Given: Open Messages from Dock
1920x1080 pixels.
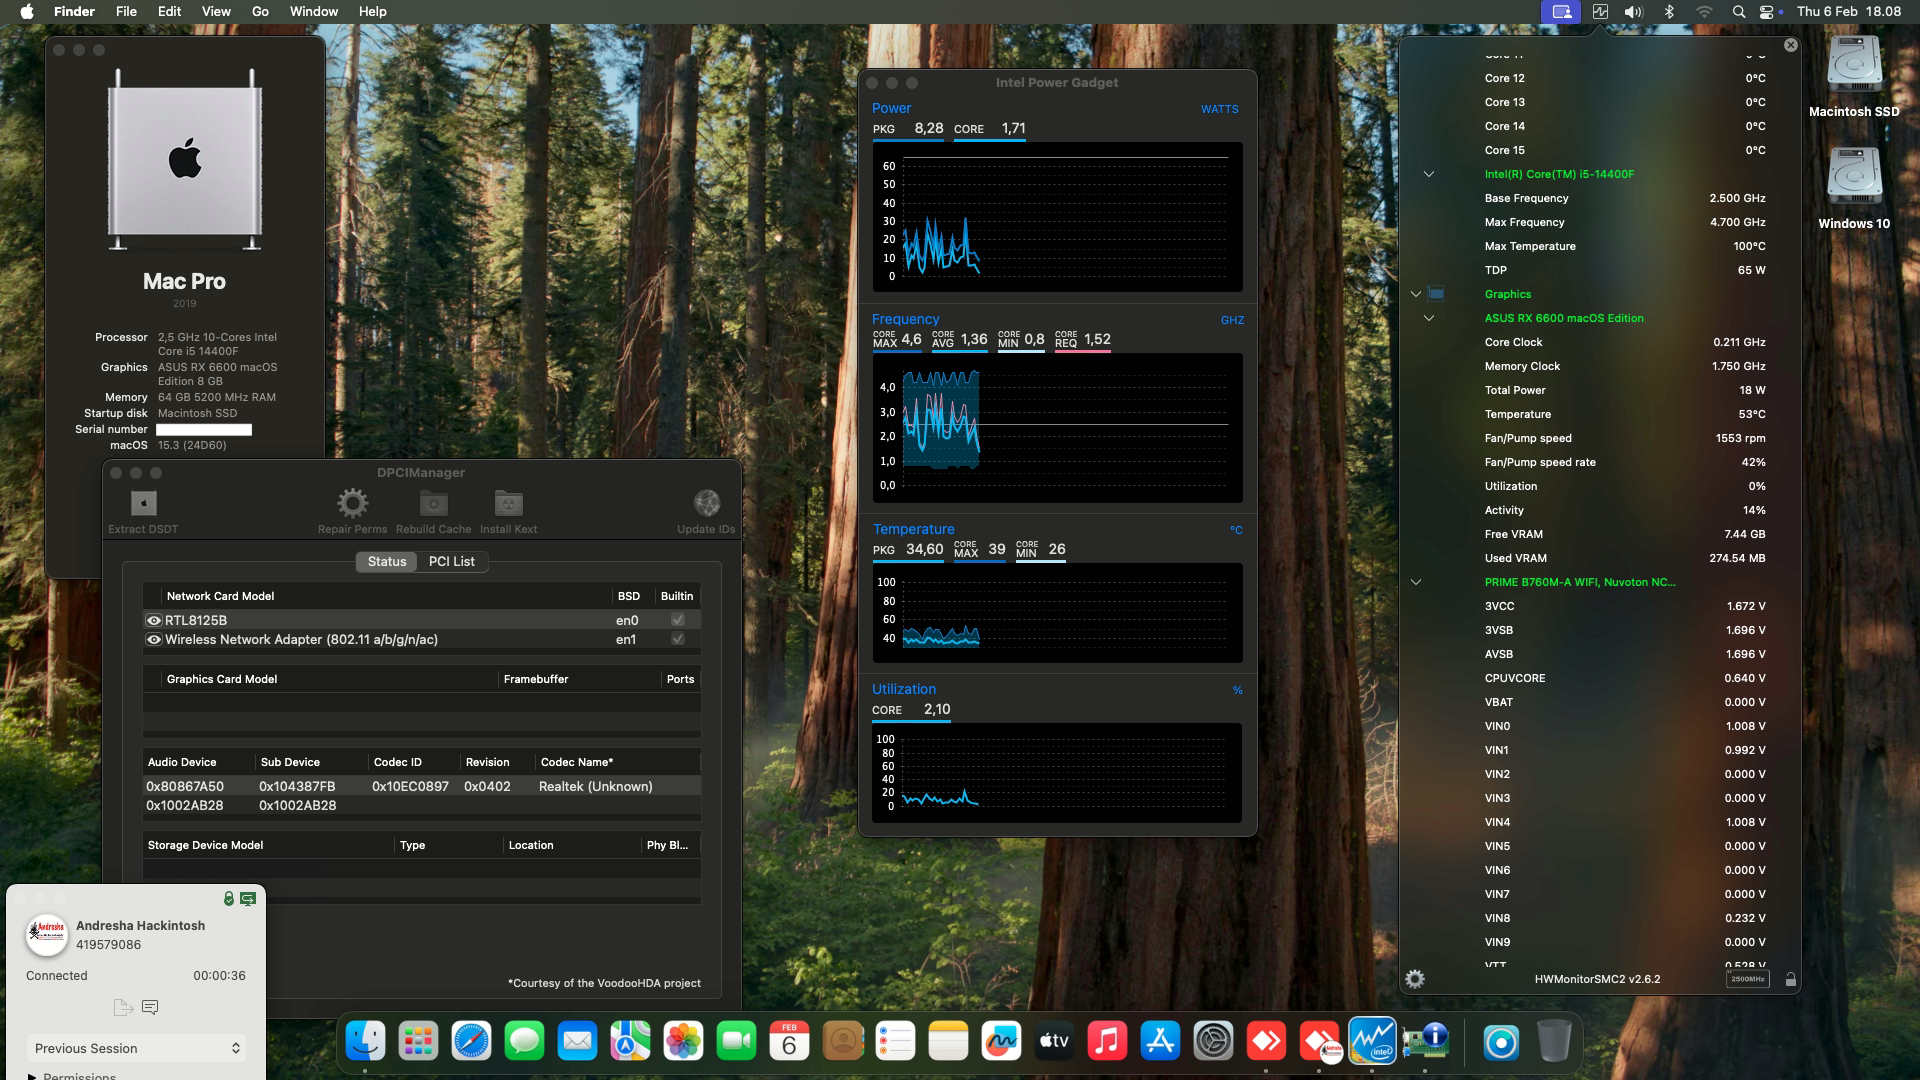Looking at the screenshot, I should pos(524,1042).
